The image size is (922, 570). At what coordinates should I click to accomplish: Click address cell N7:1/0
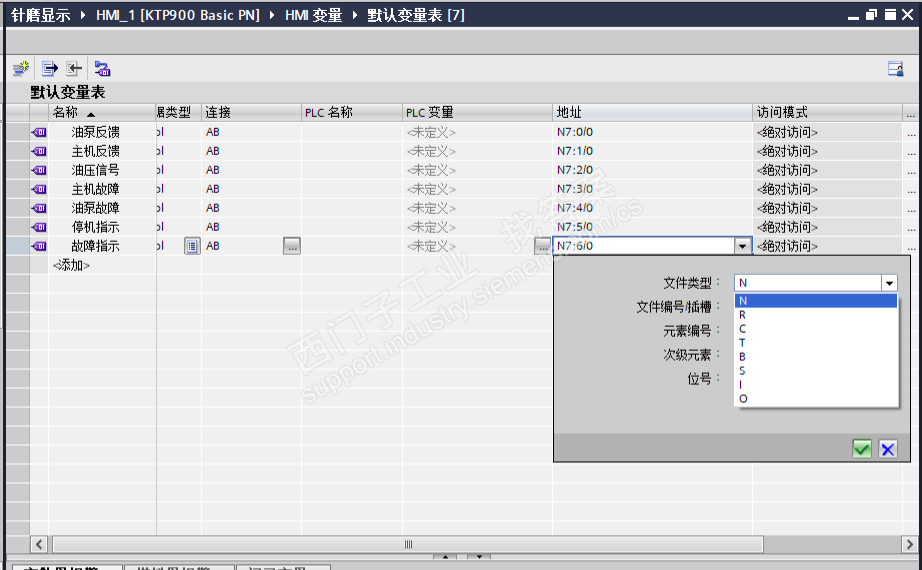click(653, 151)
